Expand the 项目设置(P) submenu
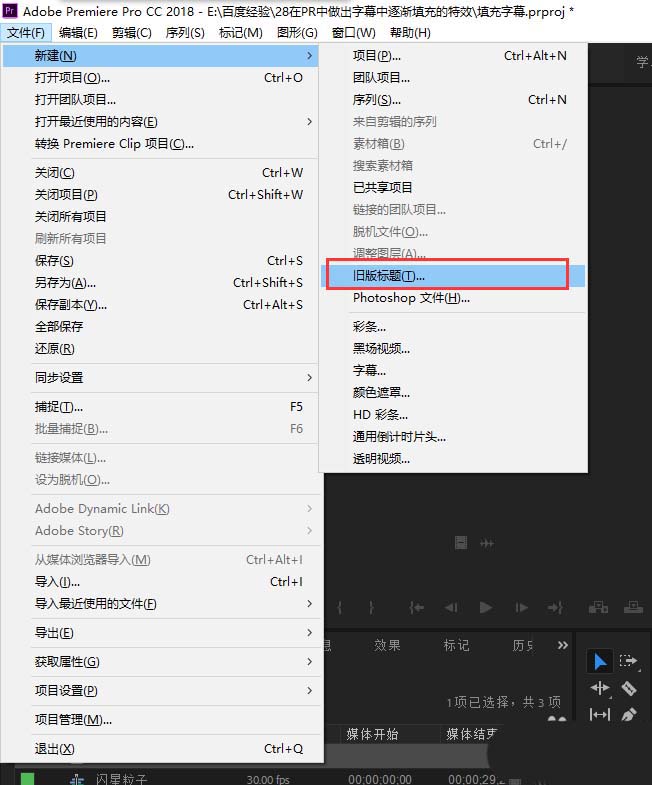 tap(309, 691)
